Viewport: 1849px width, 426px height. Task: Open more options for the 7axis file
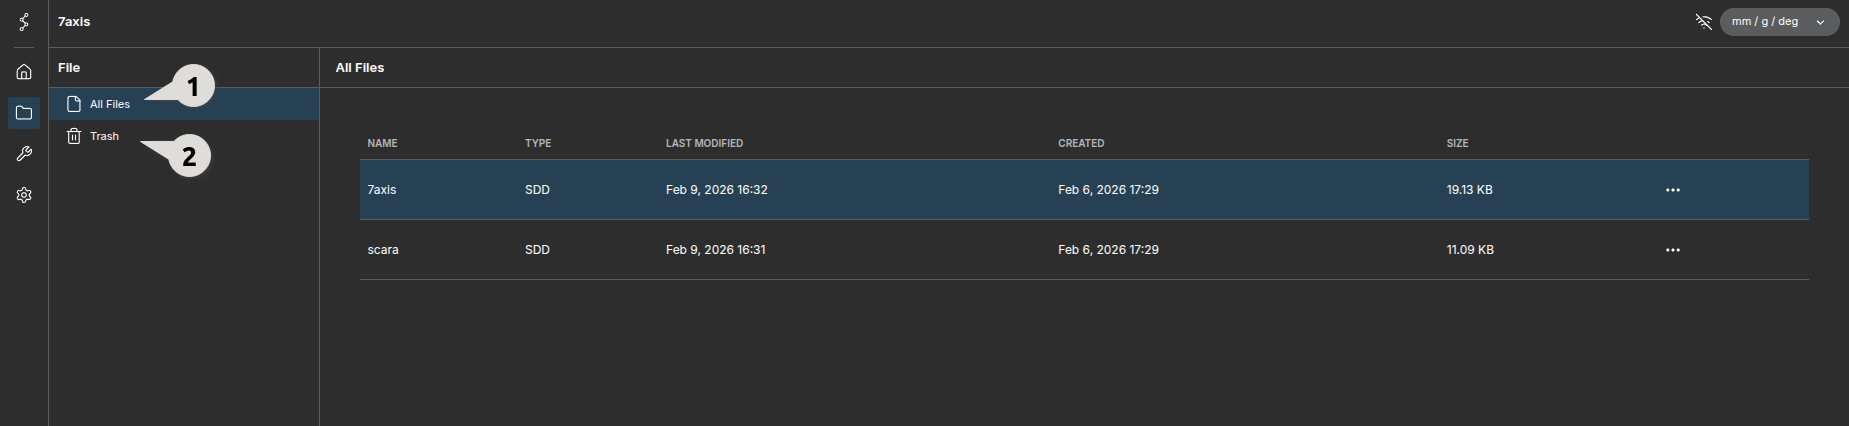point(1672,190)
